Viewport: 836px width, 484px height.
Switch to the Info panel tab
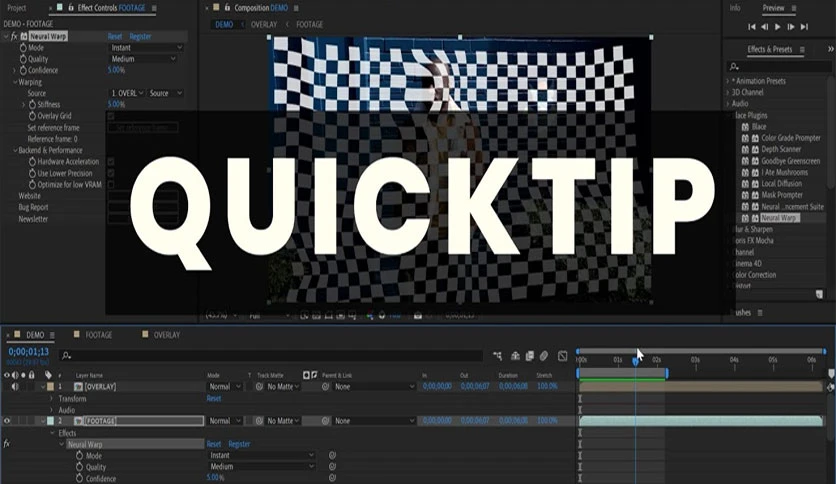(735, 8)
